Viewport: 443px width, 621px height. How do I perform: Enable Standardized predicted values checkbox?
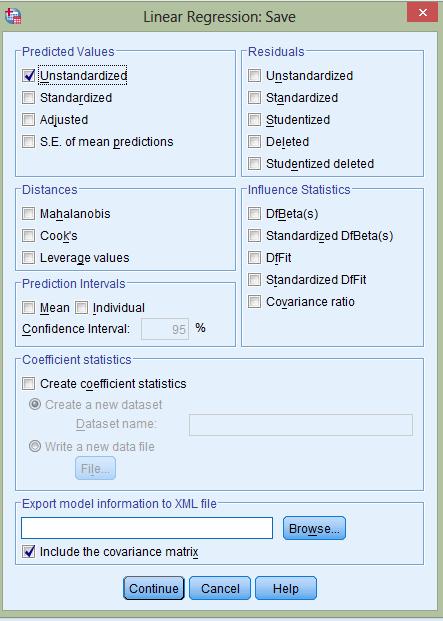[x=29, y=98]
